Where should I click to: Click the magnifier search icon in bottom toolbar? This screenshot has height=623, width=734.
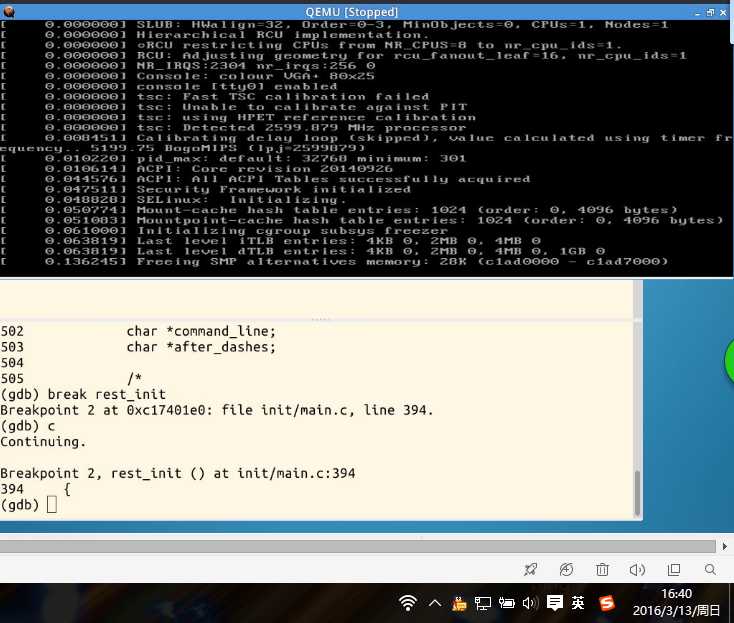[x=710, y=569]
